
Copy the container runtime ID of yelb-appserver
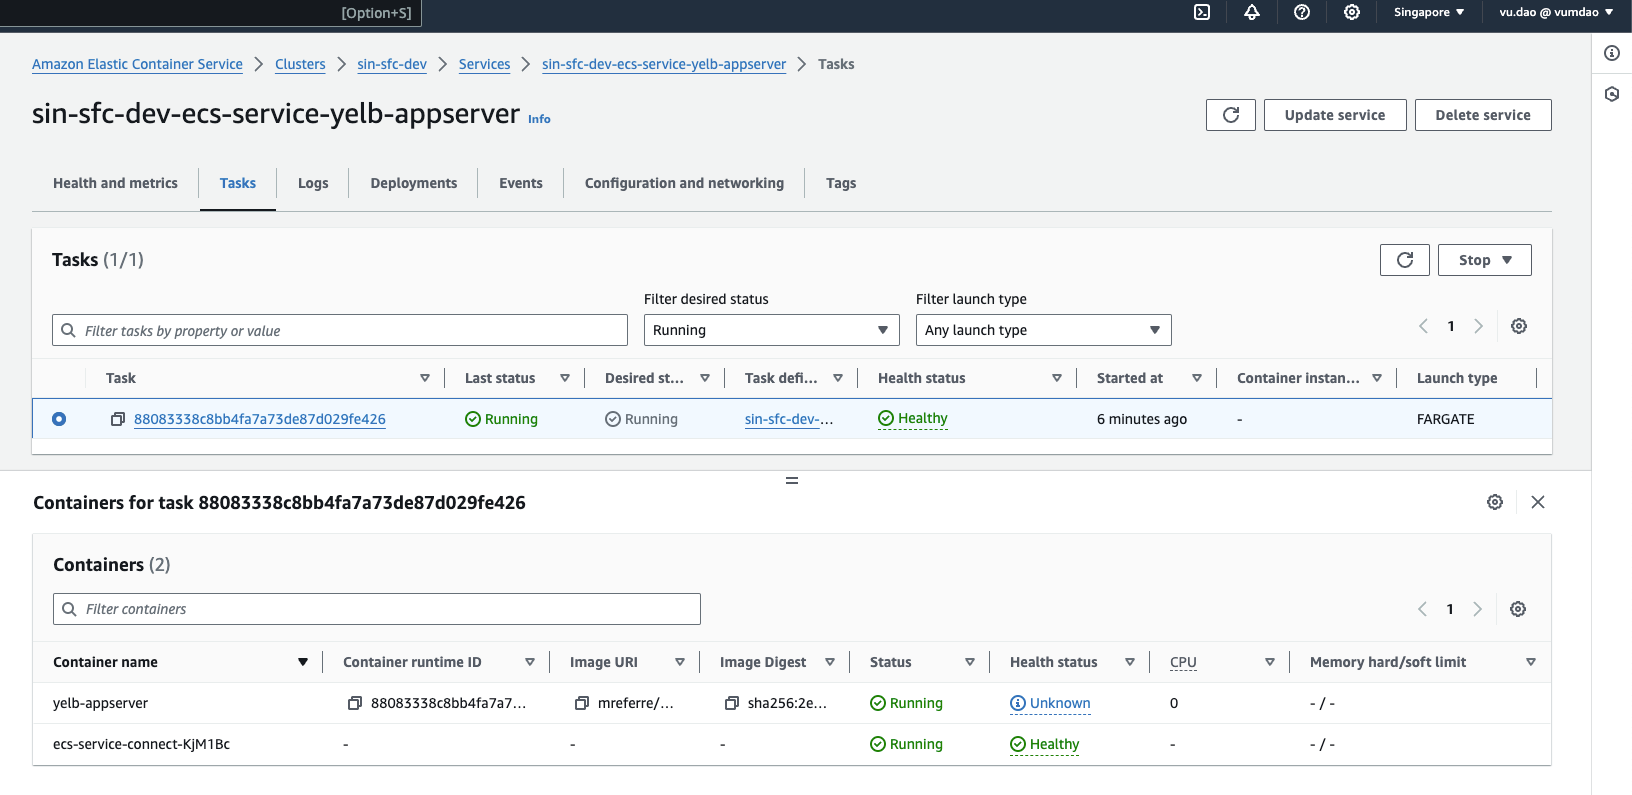pyautogui.click(x=354, y=703)
